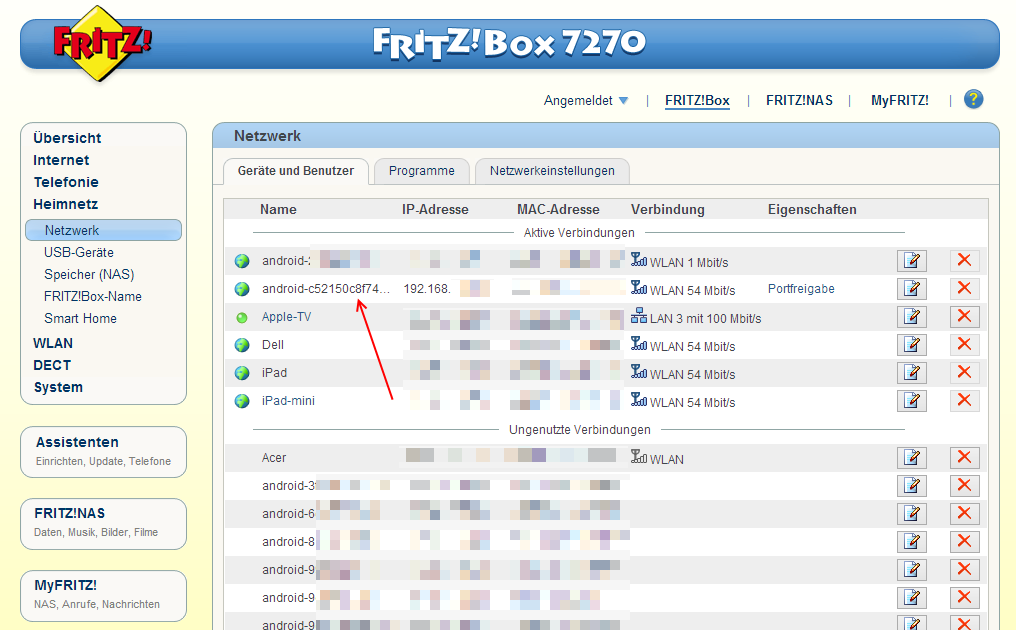The image size is (1016, 630).
Task: Click the FRITZ!Box link in top navigation
Action: [x=697, y=100]
